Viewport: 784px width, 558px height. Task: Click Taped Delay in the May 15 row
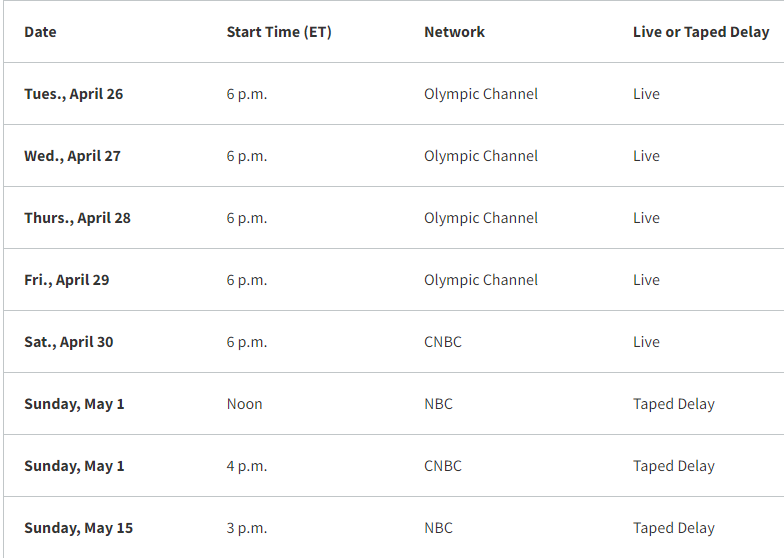click(674, 528)
